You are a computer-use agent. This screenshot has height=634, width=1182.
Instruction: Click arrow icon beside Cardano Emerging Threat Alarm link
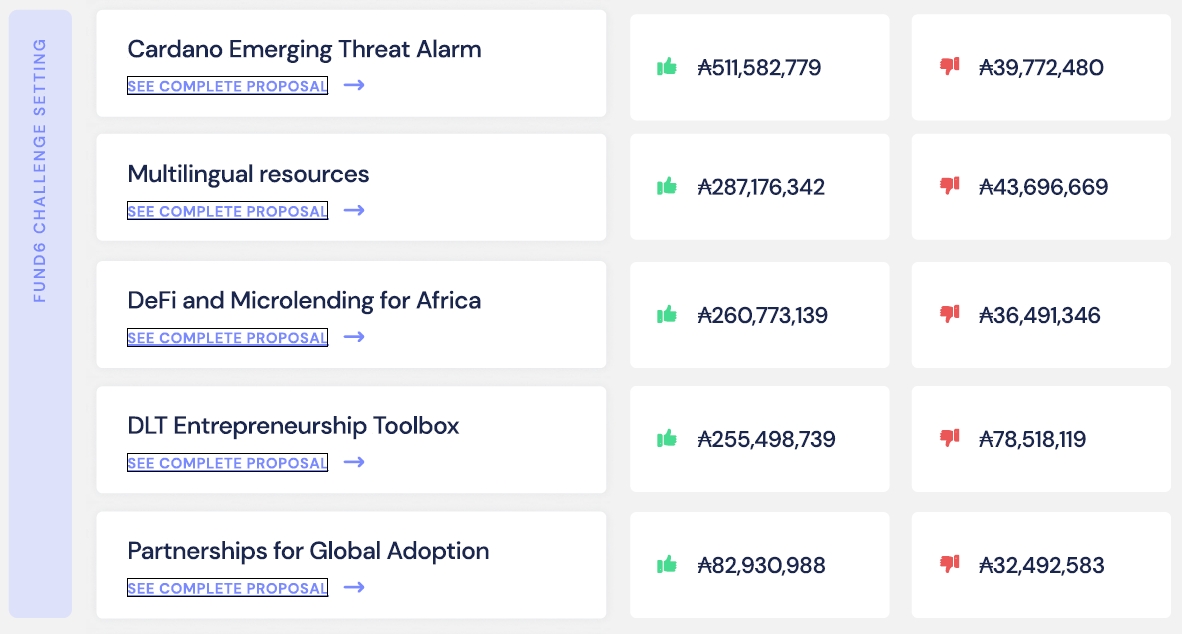pyautogui.click(x=354, y=85)
